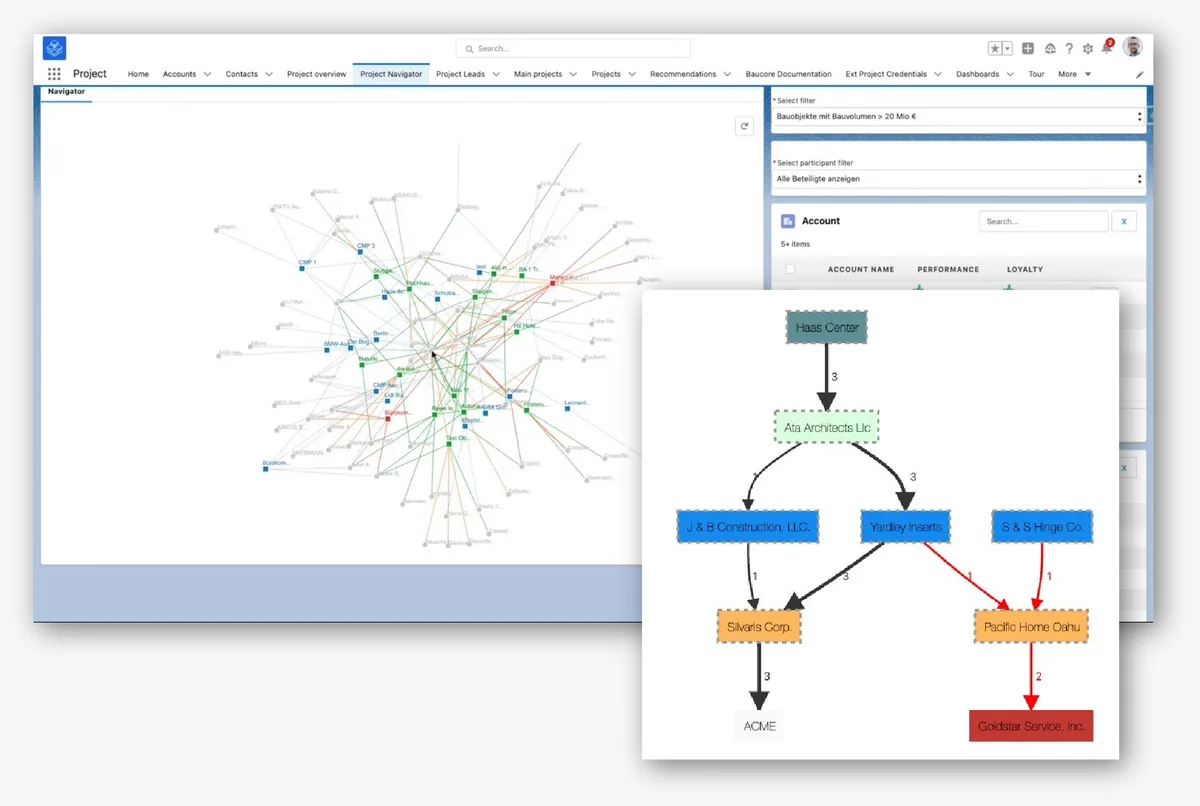Open the Tour tab

point(1036,74)
